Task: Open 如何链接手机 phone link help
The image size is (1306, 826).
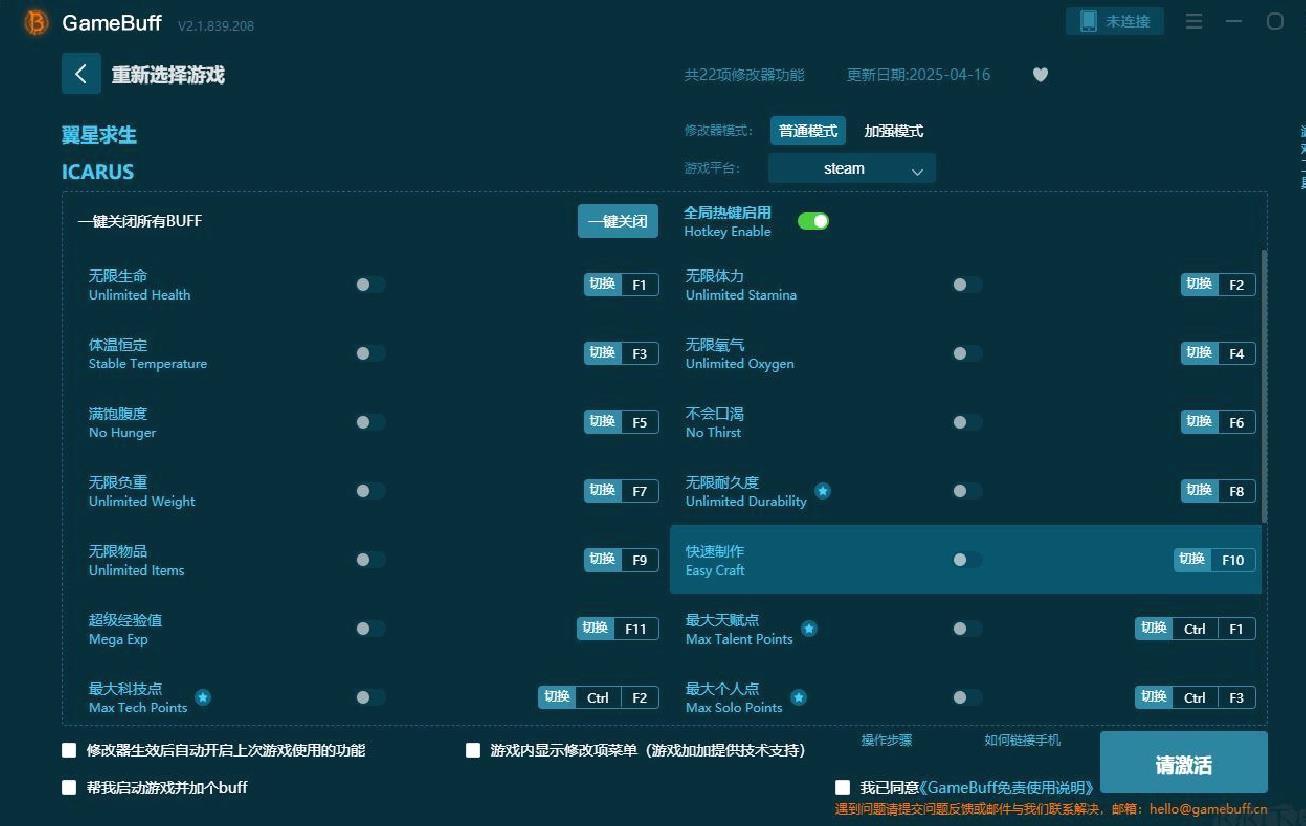Action: pyautogui.click(x=1022, y=741)
